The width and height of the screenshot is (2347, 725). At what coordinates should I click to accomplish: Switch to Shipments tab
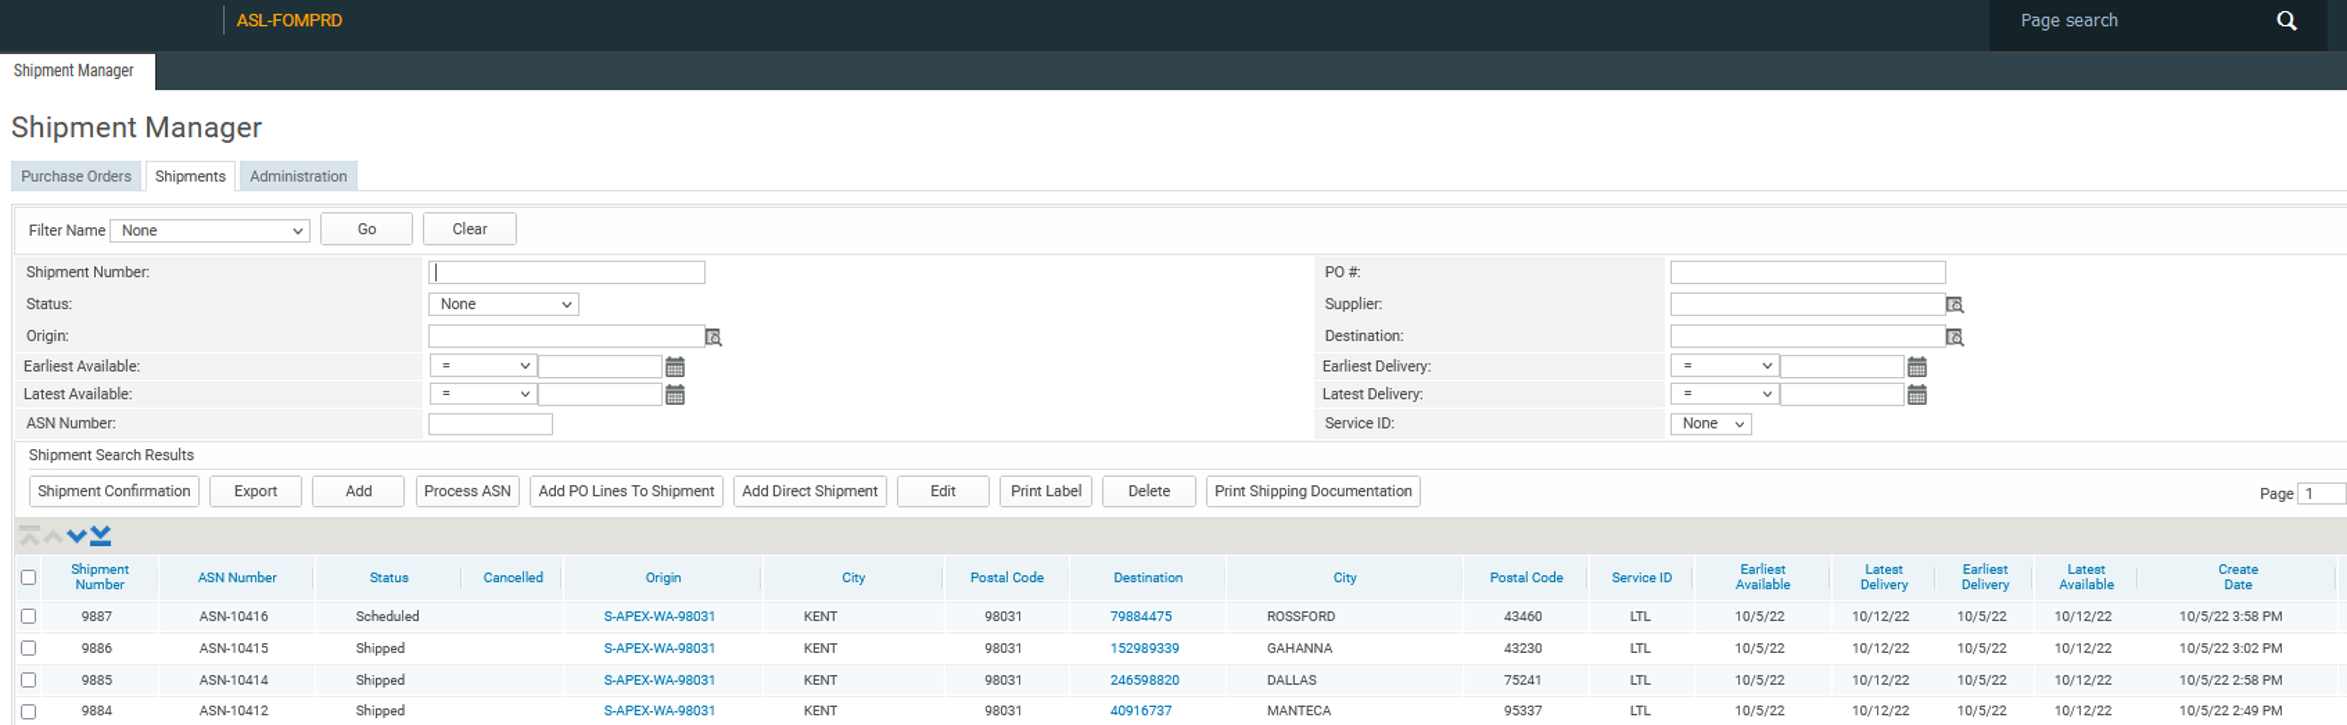[190, 176]
